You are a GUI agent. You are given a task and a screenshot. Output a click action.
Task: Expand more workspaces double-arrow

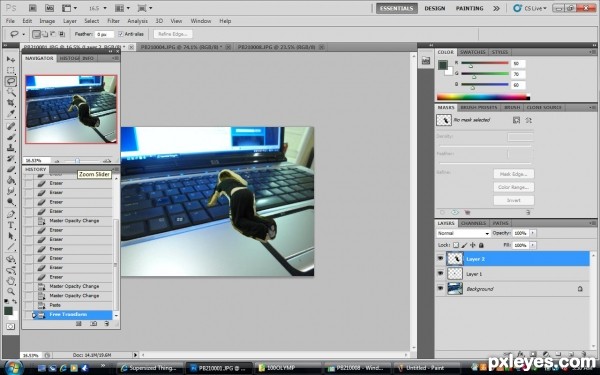496,8
